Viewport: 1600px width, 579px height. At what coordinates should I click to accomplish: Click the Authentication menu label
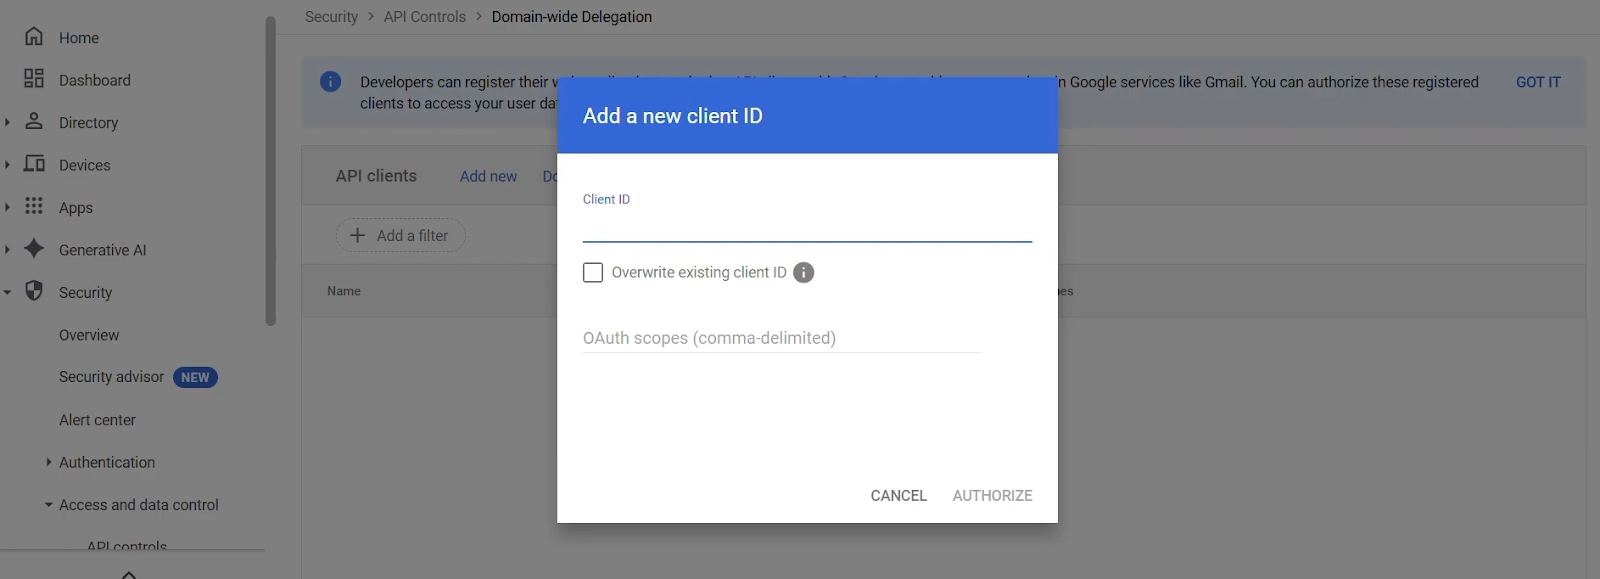click(107, 462)
